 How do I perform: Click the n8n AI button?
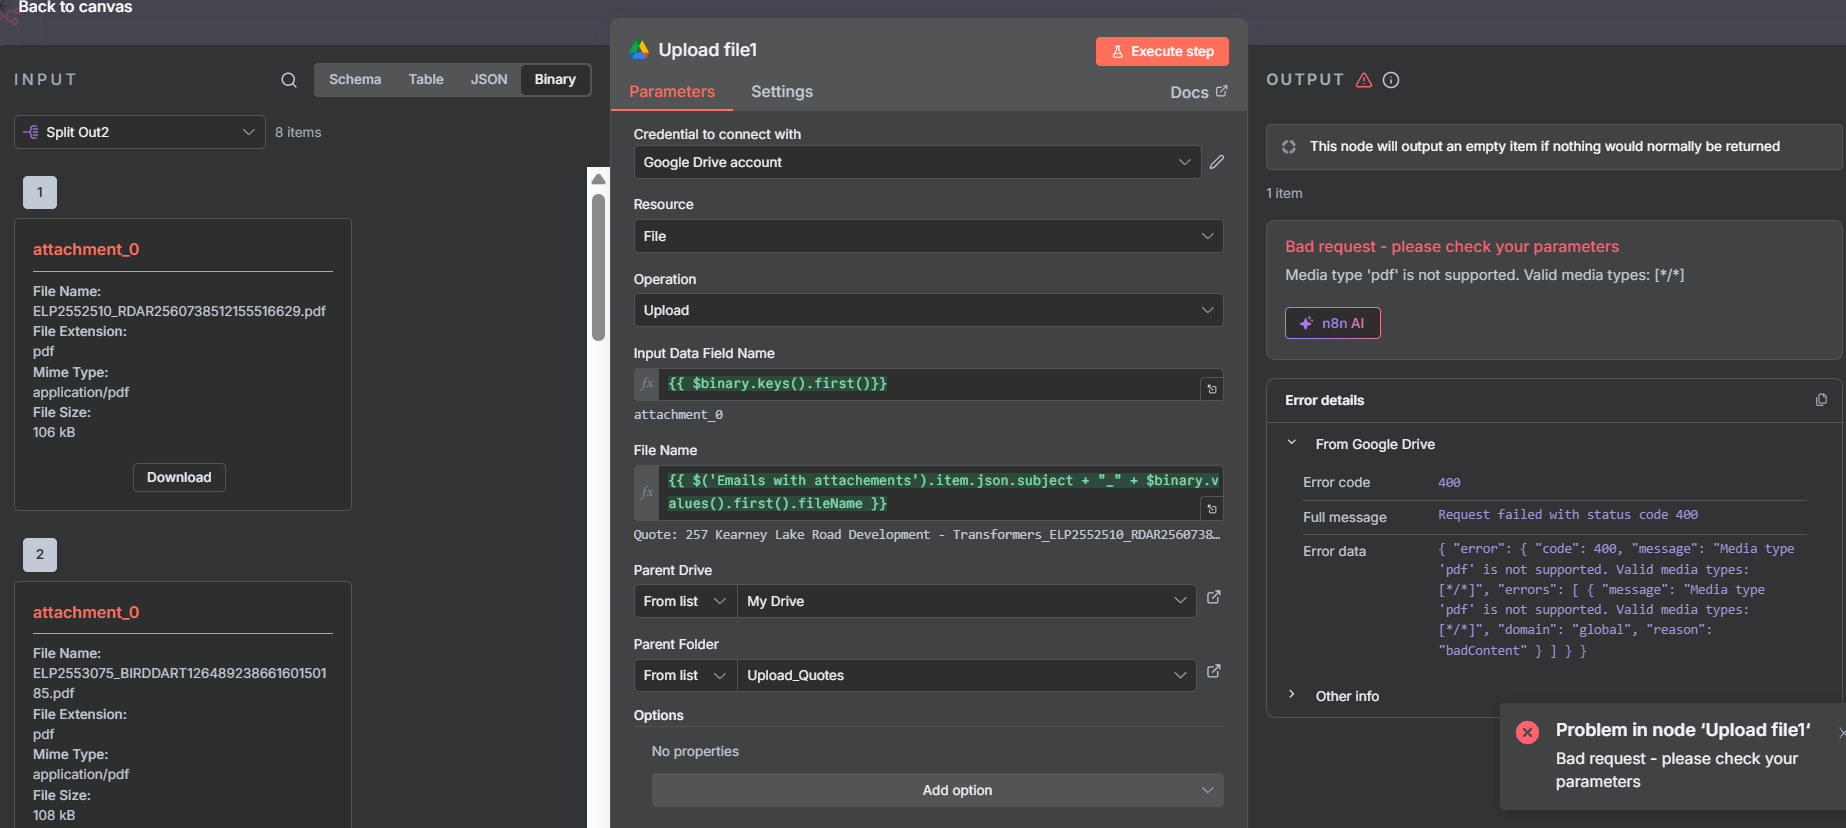click(1332, 323)
